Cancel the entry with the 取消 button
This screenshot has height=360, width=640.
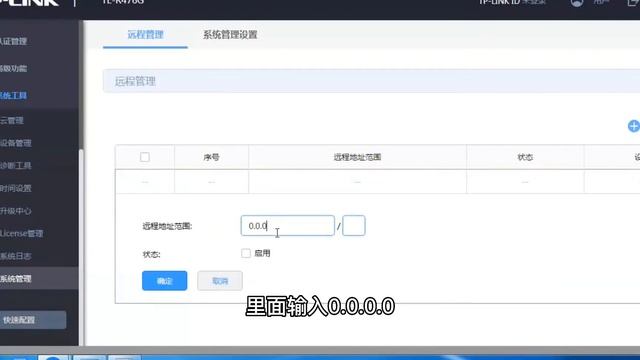pyautogui.click(x=220, y=281)
